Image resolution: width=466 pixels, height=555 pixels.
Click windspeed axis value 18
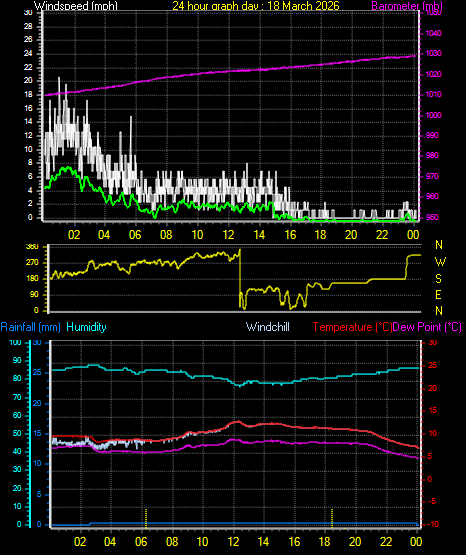[x=28, y=95]
